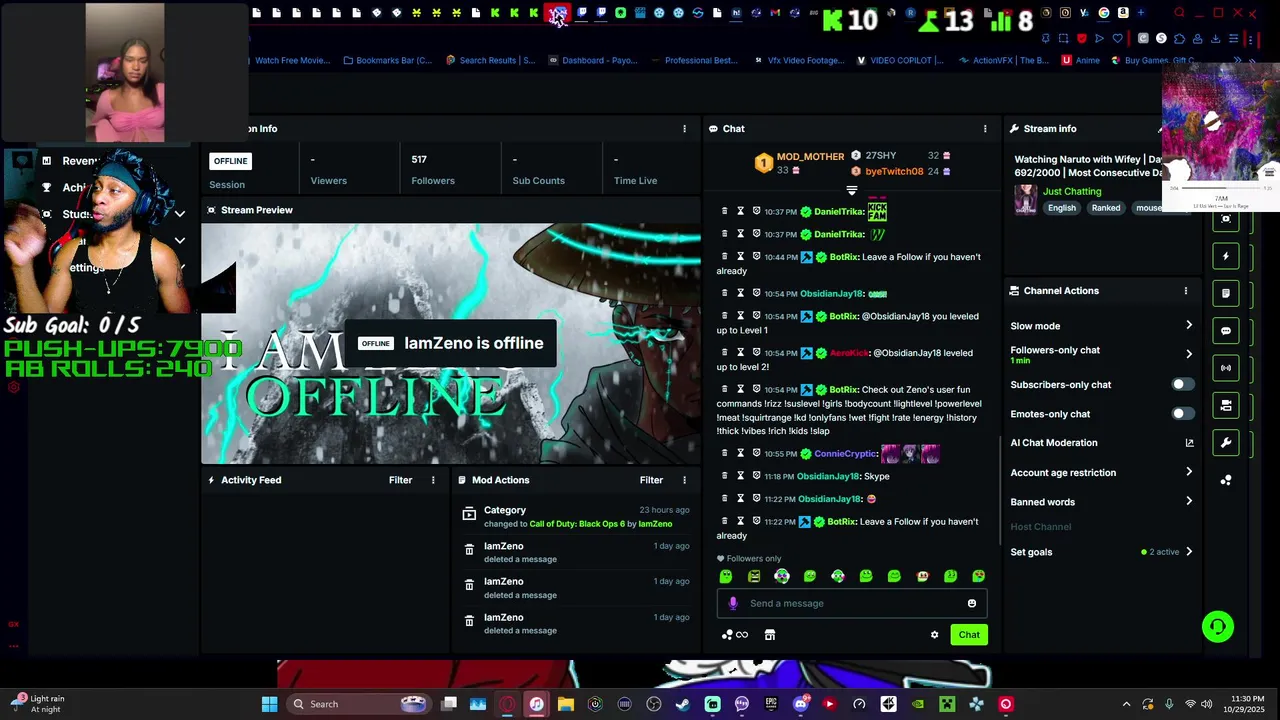Open the Activity Feed Filter
Viewport: 1280px width, 720px height.
[x=400, y=480]
